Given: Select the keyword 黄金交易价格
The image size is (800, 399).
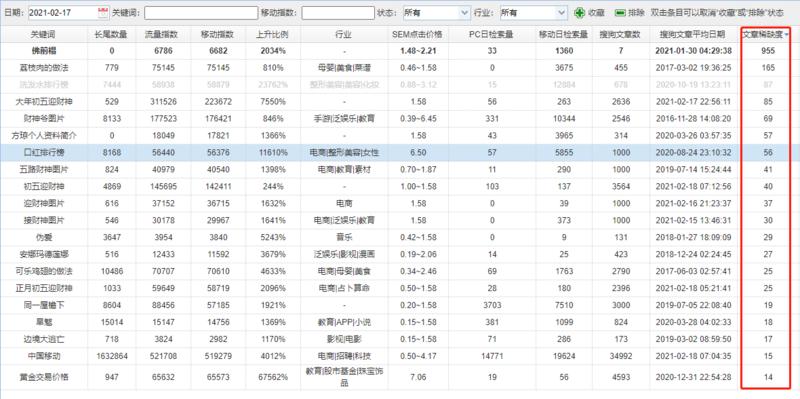Looking at the screenshot, I should pos(43,378).
